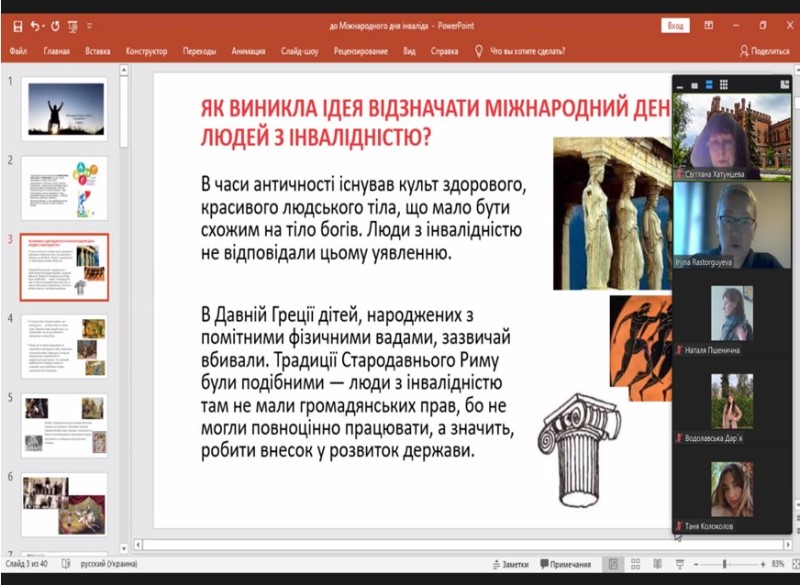Click the zoom slider handle
This screenshot has width=800, height=585.
click(x=724, y=564)
